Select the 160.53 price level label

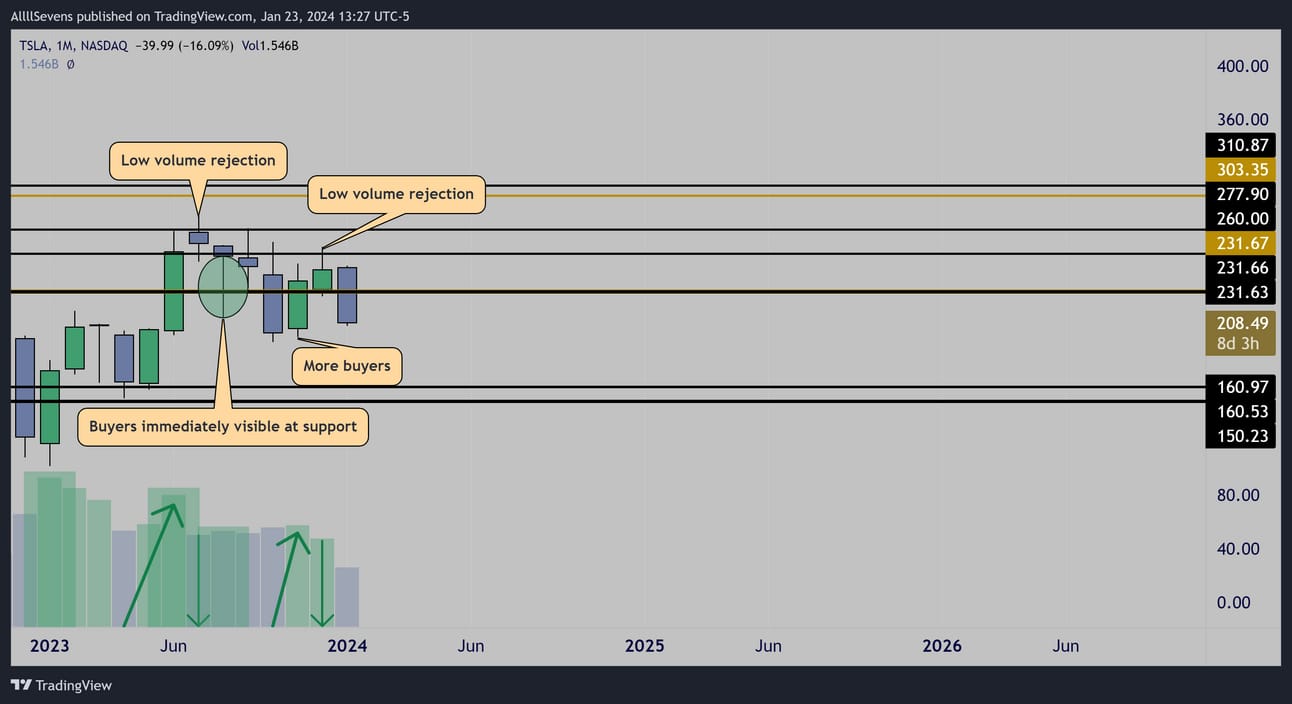[x=1240, y=412]
